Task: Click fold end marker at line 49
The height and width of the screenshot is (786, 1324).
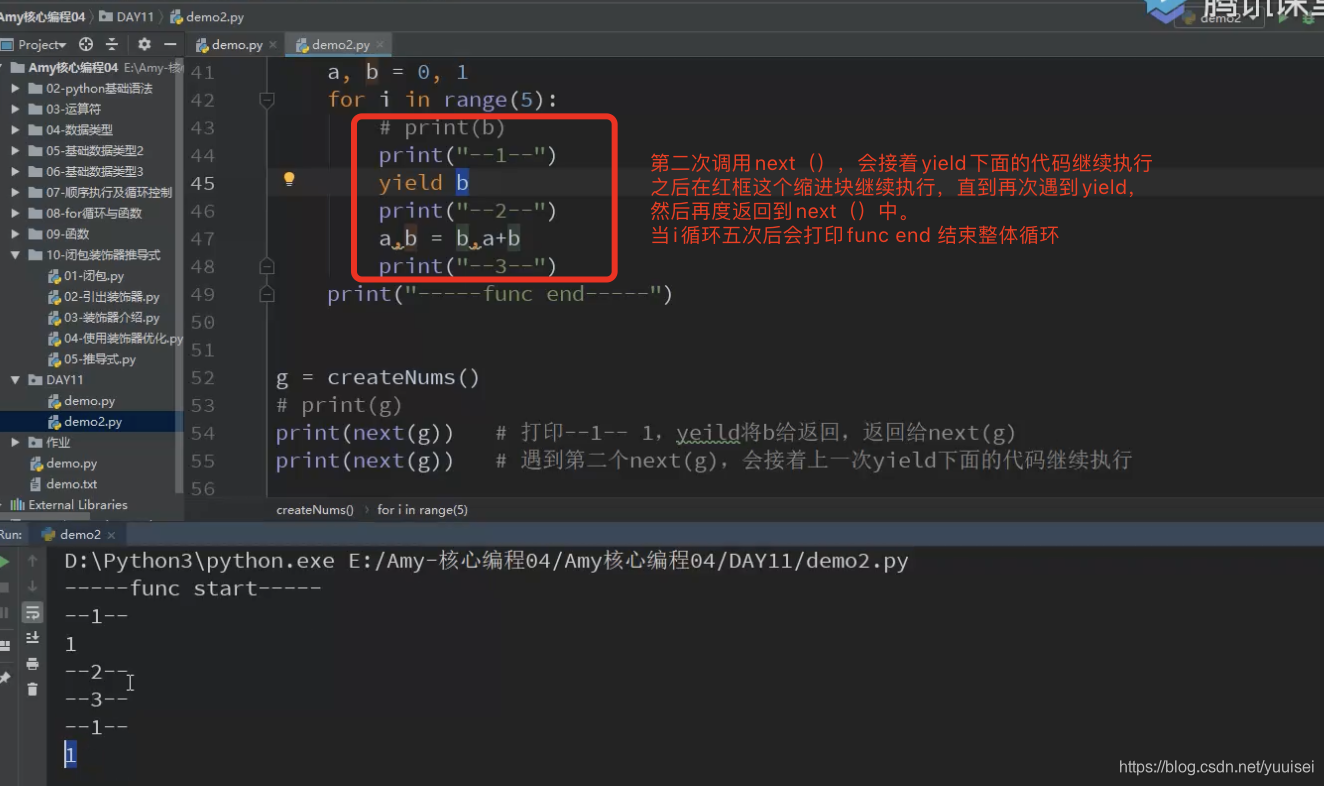Action: 267,295
